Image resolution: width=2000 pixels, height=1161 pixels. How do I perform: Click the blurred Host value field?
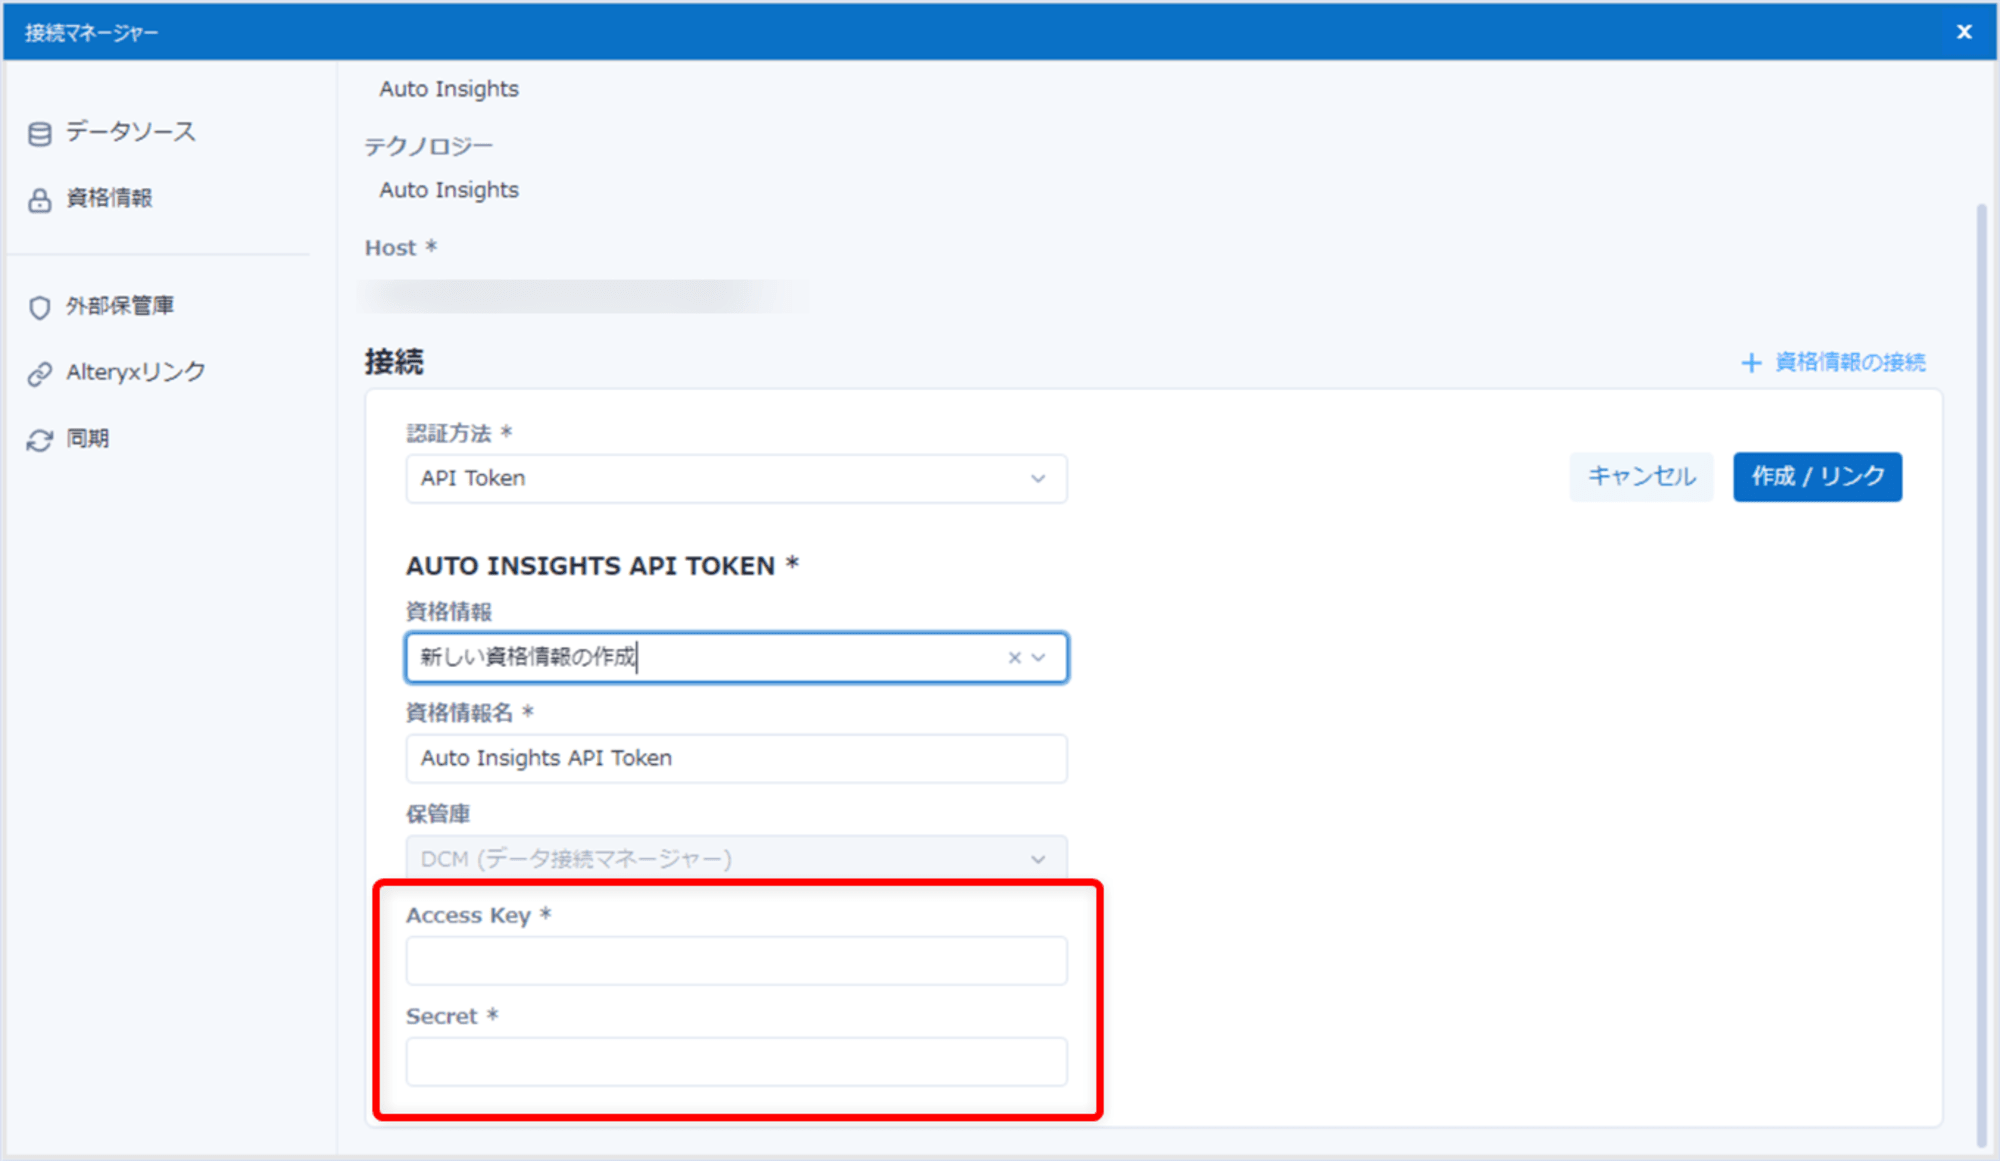[x=585, y=296]
